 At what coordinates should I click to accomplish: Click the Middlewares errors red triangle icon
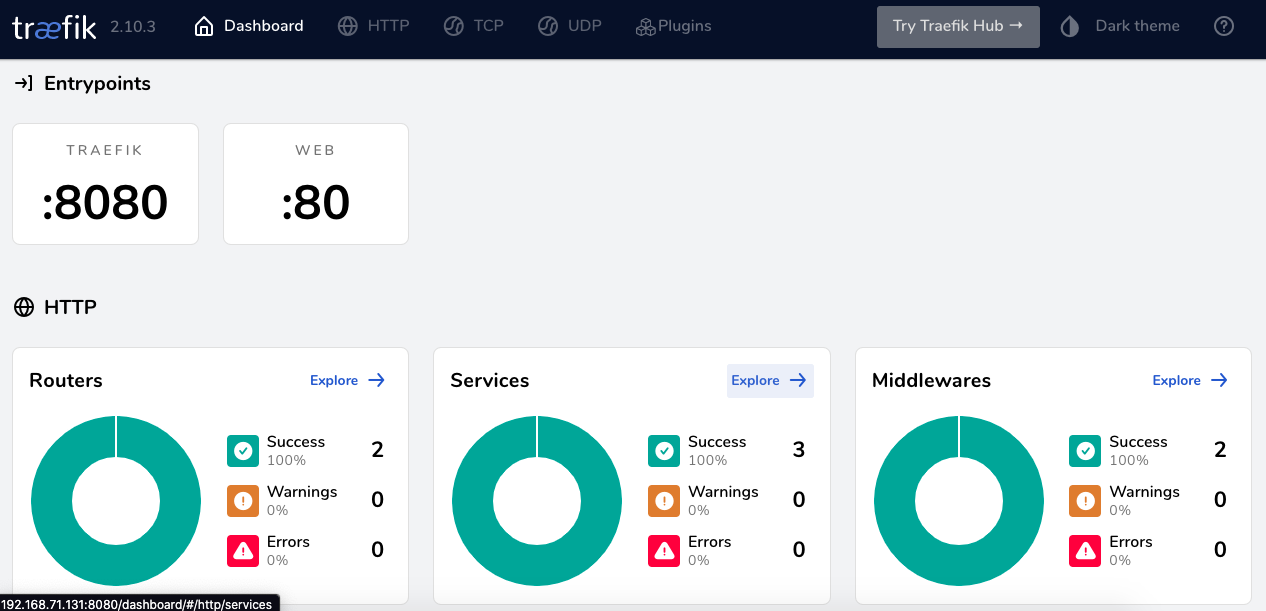tap(1085, 551)
